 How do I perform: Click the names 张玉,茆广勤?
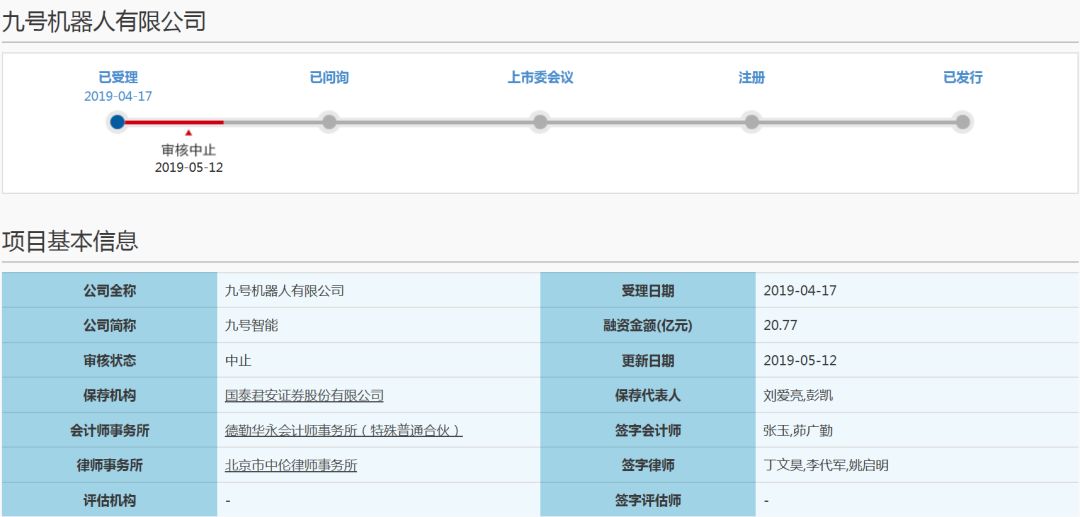798,431
